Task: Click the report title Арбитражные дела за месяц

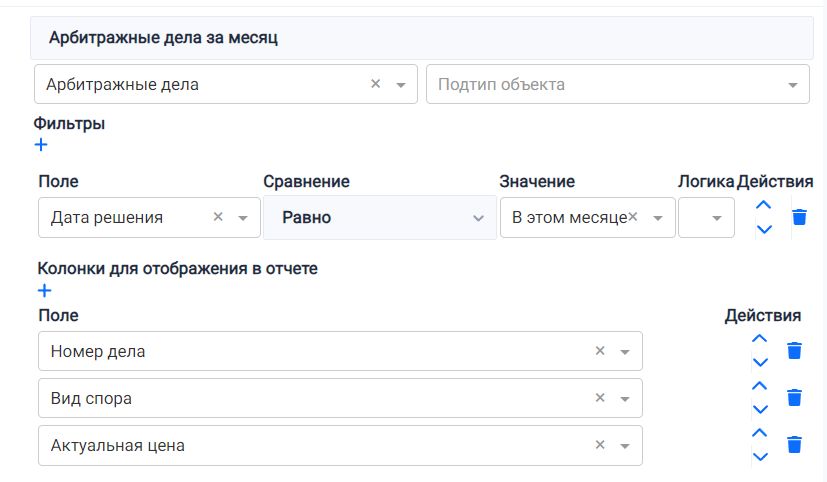Action: (162, 38)
